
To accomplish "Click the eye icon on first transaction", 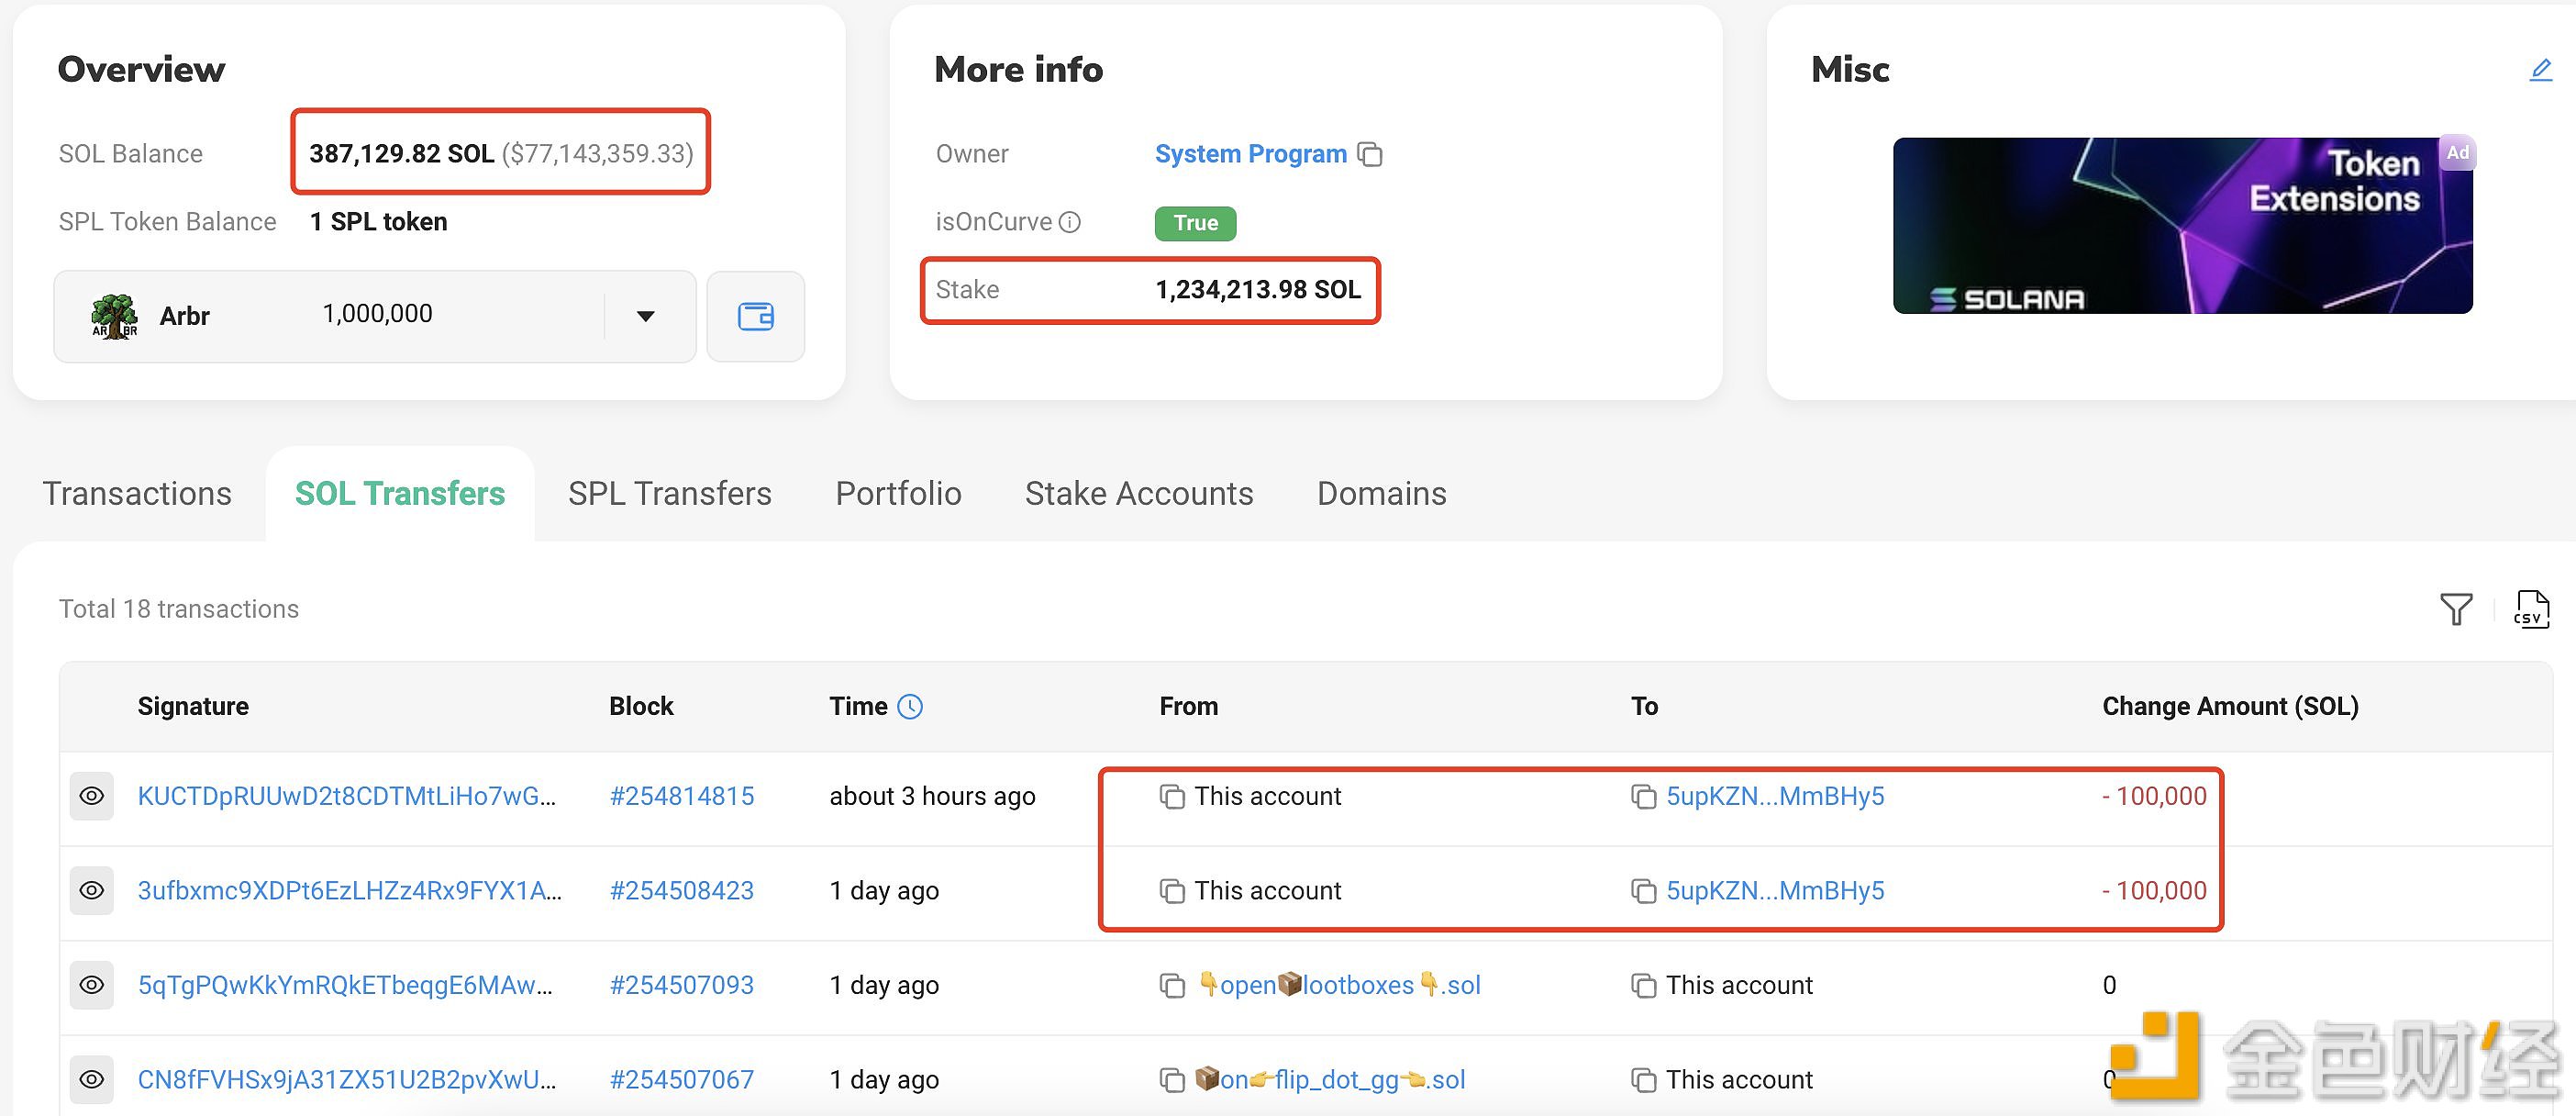I will click(94, 796).
